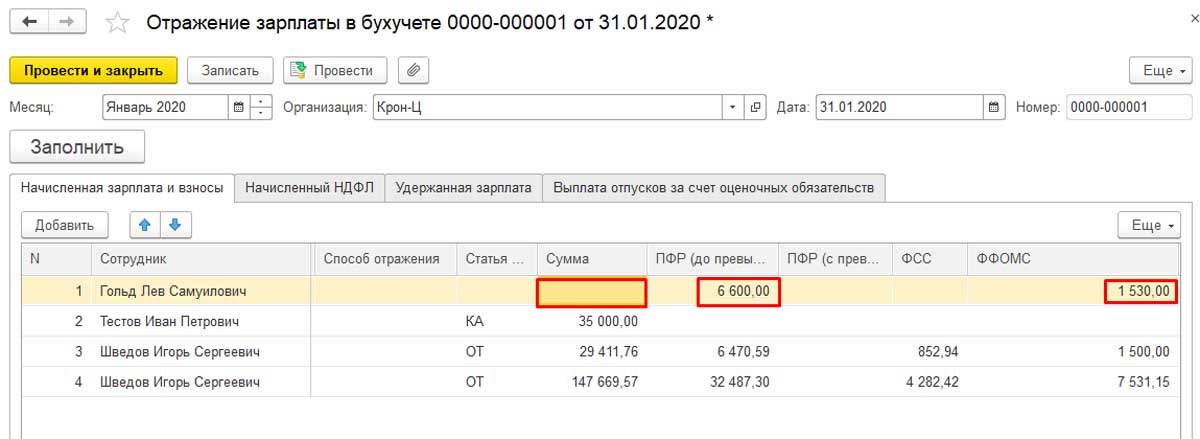
Task: Expand the Организация dropdown list
Action: click(734, 107)
